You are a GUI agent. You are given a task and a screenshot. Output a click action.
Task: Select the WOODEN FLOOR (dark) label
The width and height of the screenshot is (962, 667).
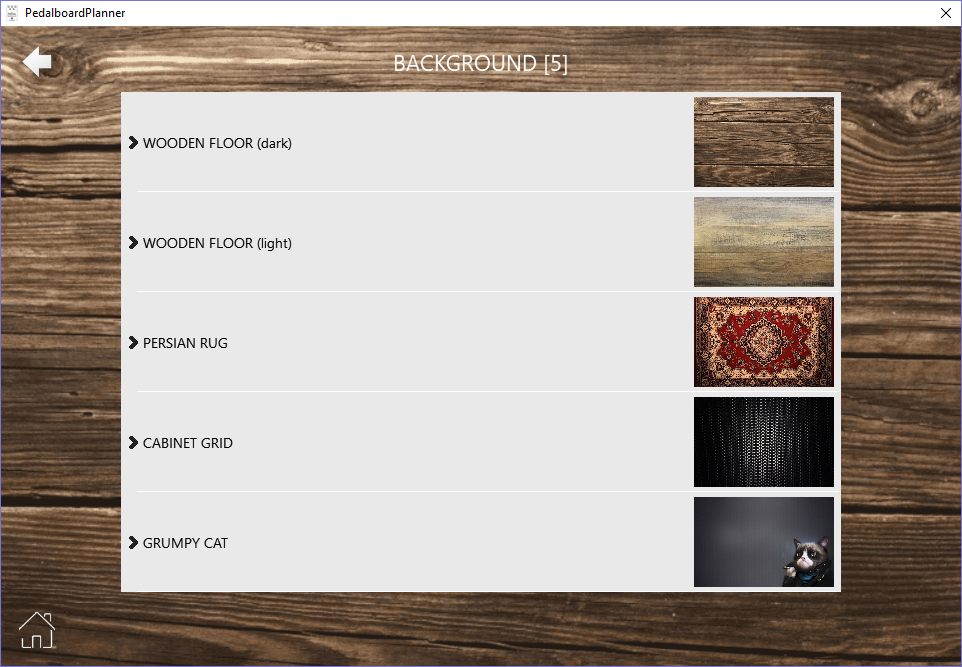(x=217, y=143)
